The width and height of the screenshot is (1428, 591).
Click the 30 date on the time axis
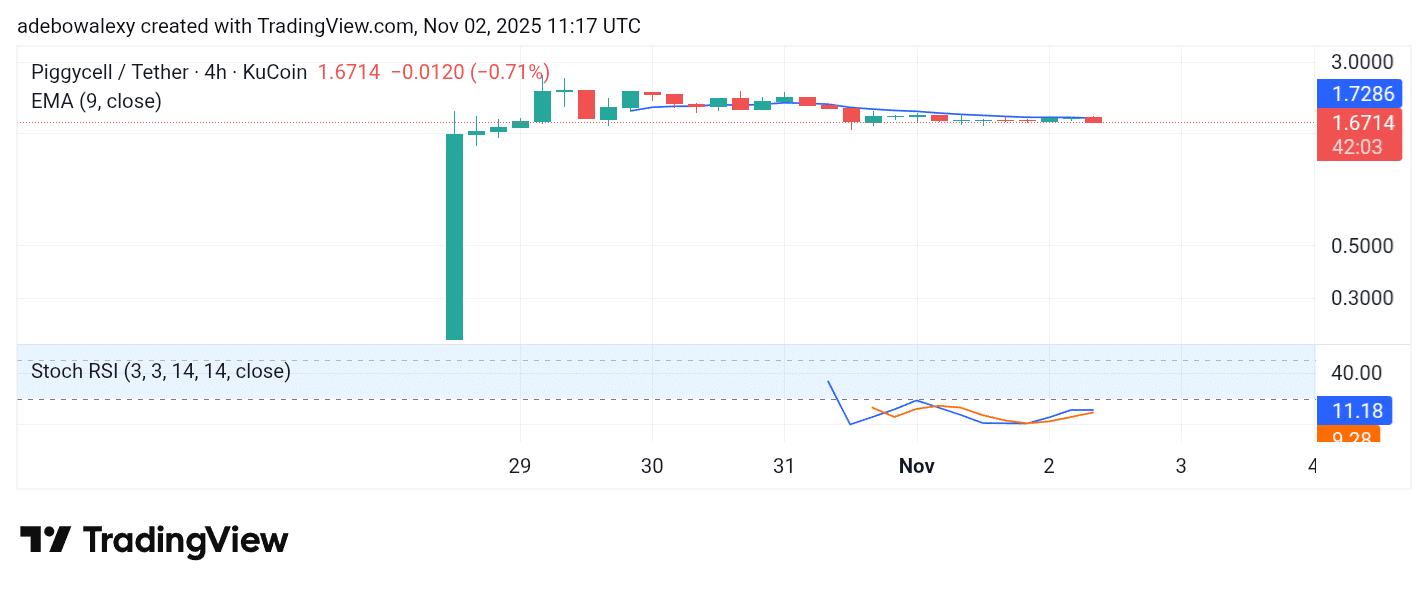[x=652, y=466]
